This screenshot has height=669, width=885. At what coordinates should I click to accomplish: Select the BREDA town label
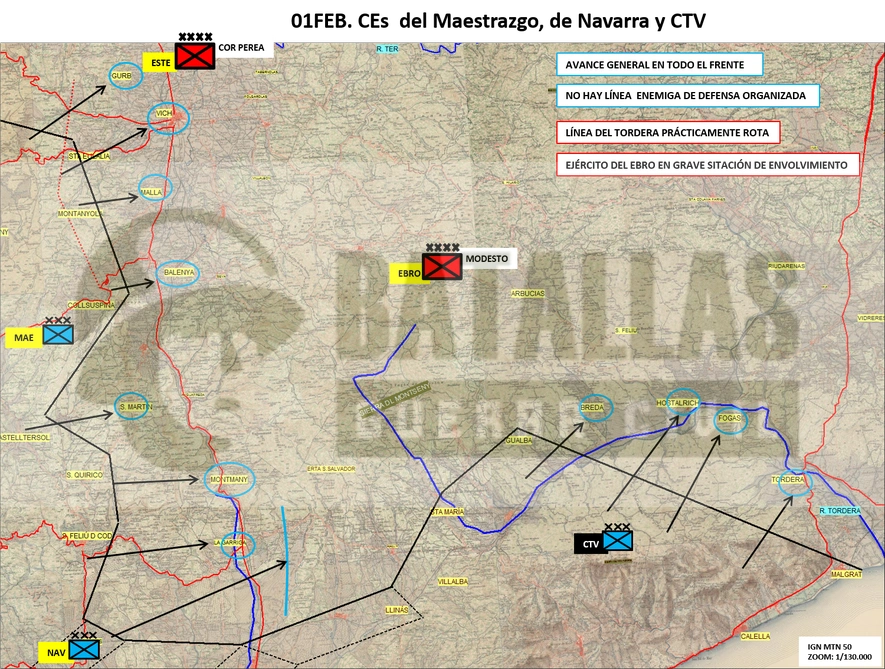[592, 407]
